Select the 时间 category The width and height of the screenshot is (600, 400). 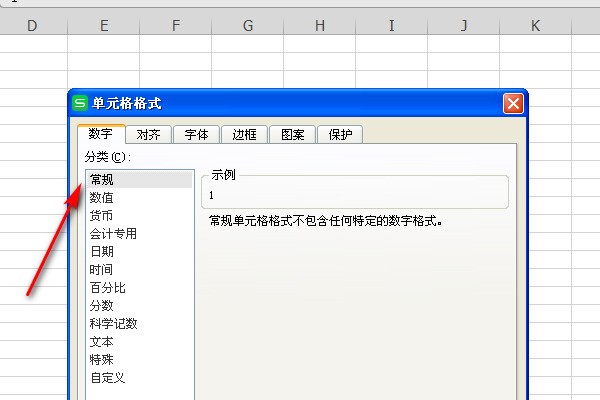[x=140, y=269]
